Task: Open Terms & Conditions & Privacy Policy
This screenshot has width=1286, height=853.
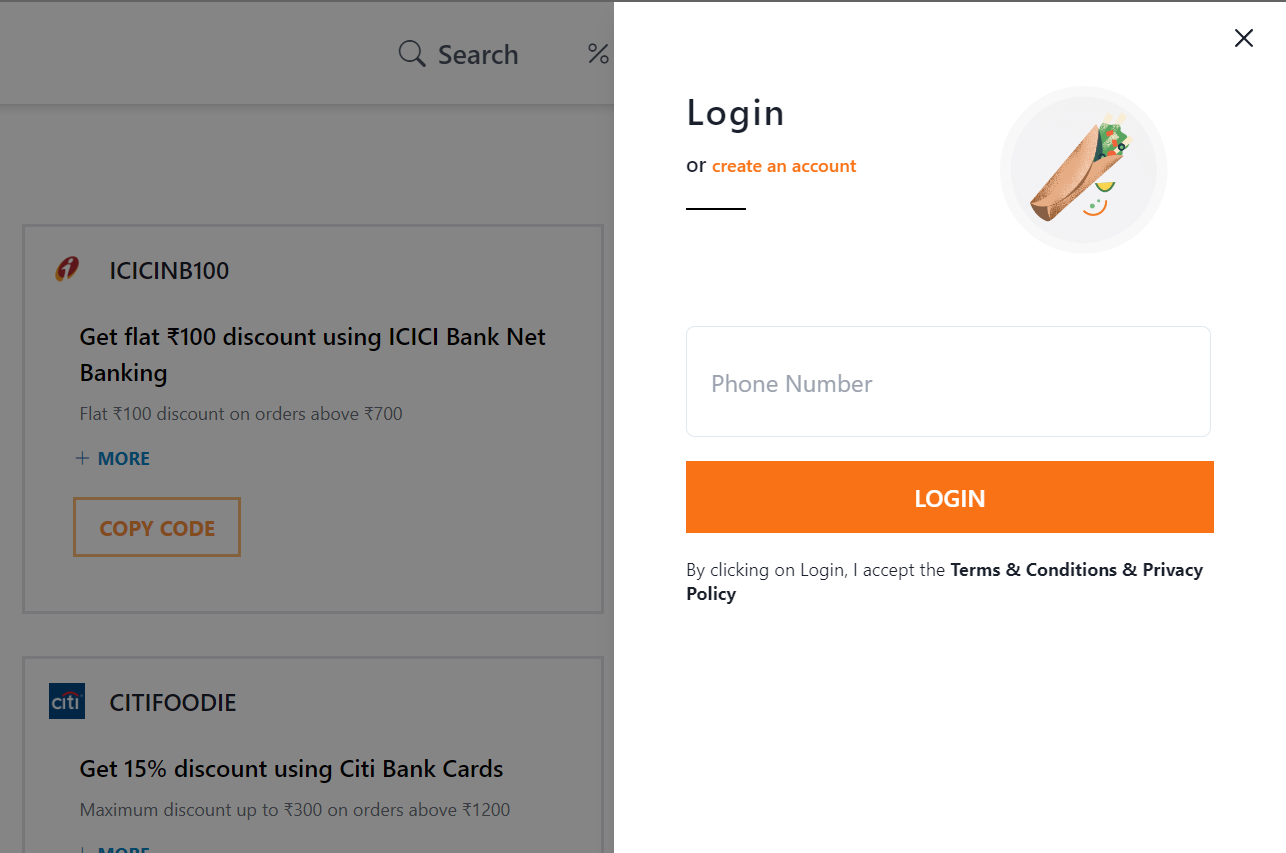Action: pyautogui.click(x=944, y=581)
